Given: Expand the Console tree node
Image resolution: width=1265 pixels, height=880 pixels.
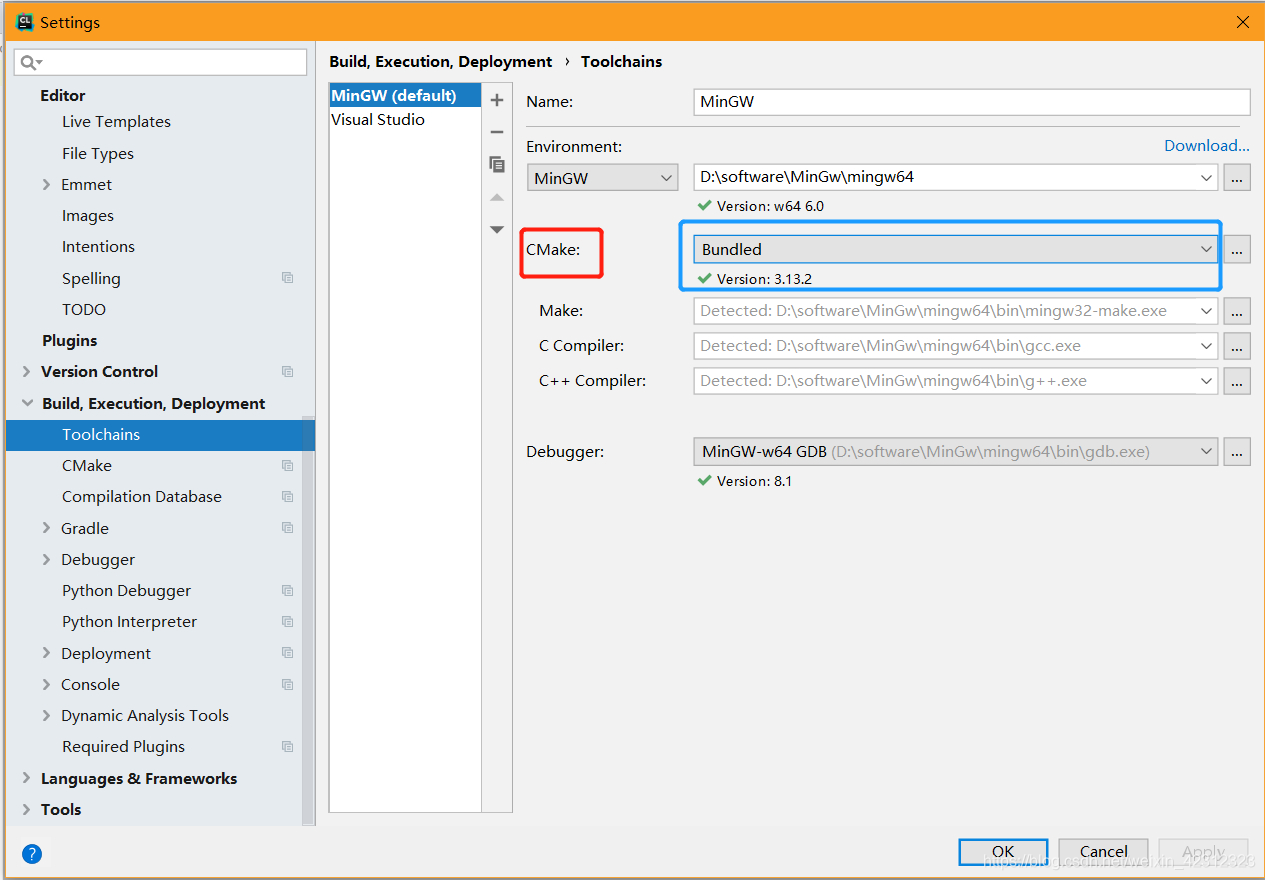Looking at the screenshot, I should [46, 684].
